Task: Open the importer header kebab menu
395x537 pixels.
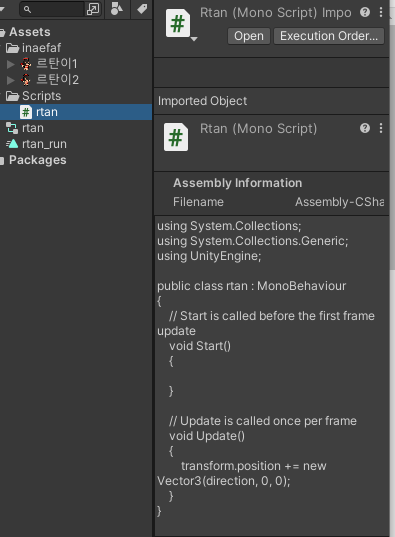Action: [381, 12]
